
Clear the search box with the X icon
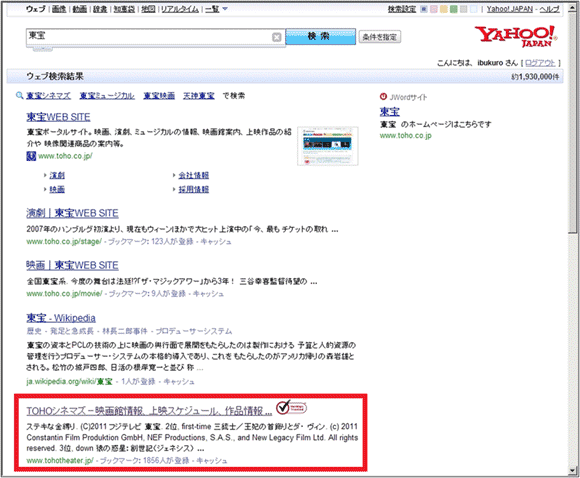coord(276,37)
